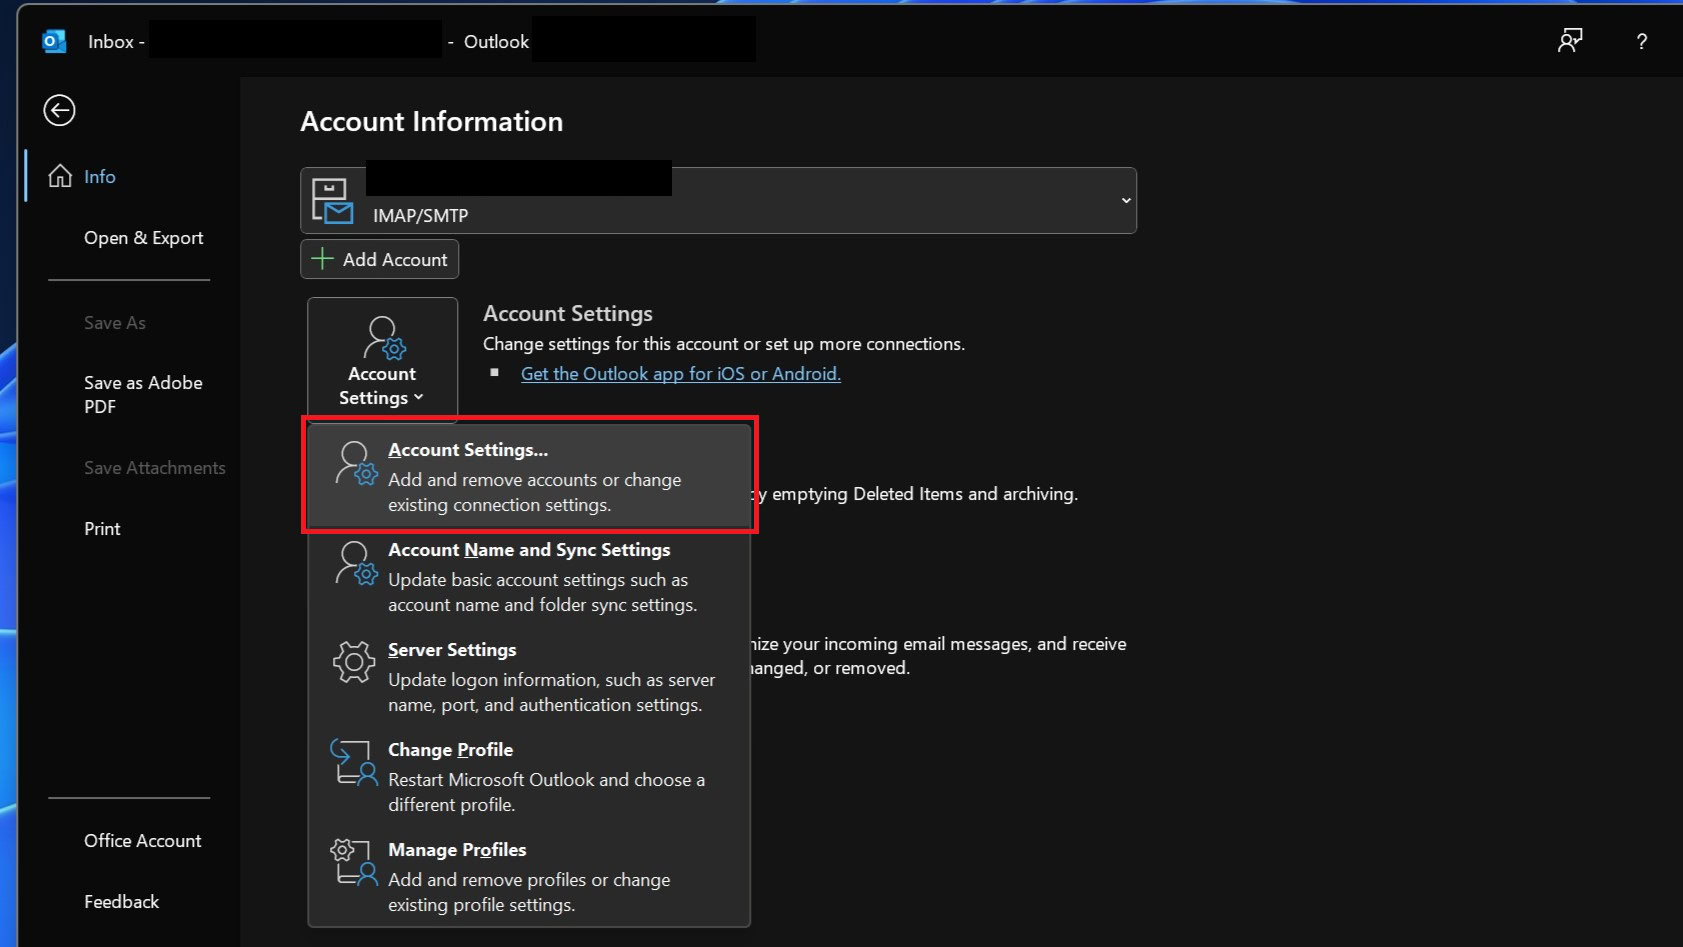
Task: Open Office Account page
Action: [x=142, y=841]
